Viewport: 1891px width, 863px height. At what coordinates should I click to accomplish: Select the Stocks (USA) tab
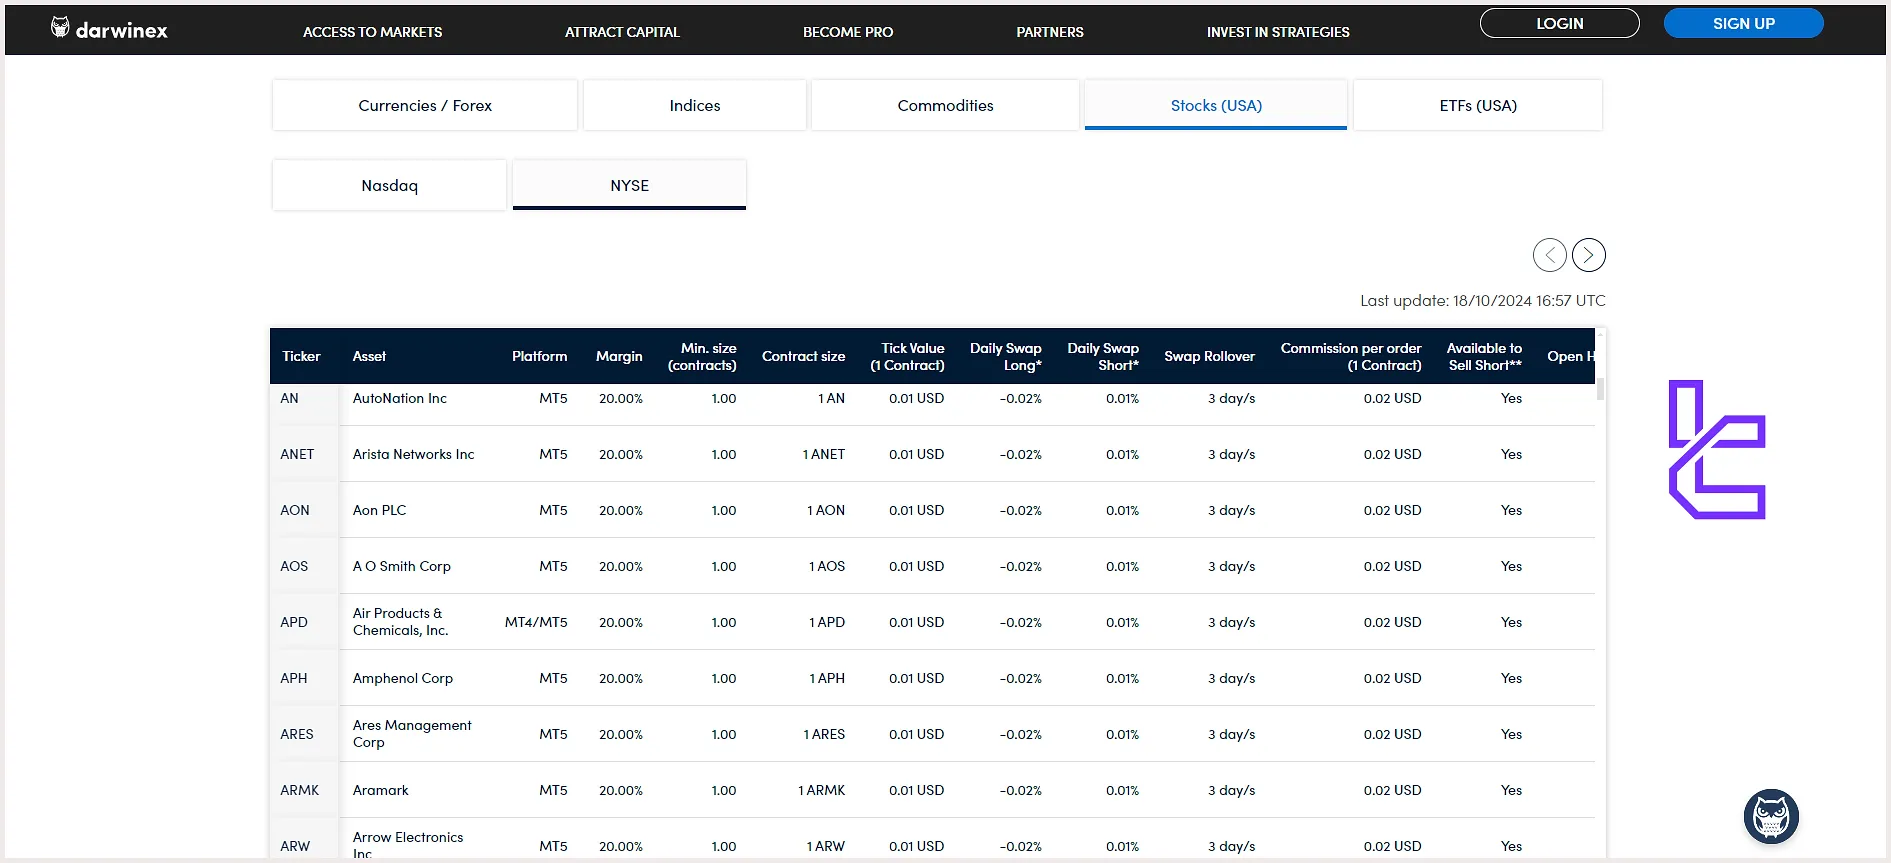[1216, 105]
